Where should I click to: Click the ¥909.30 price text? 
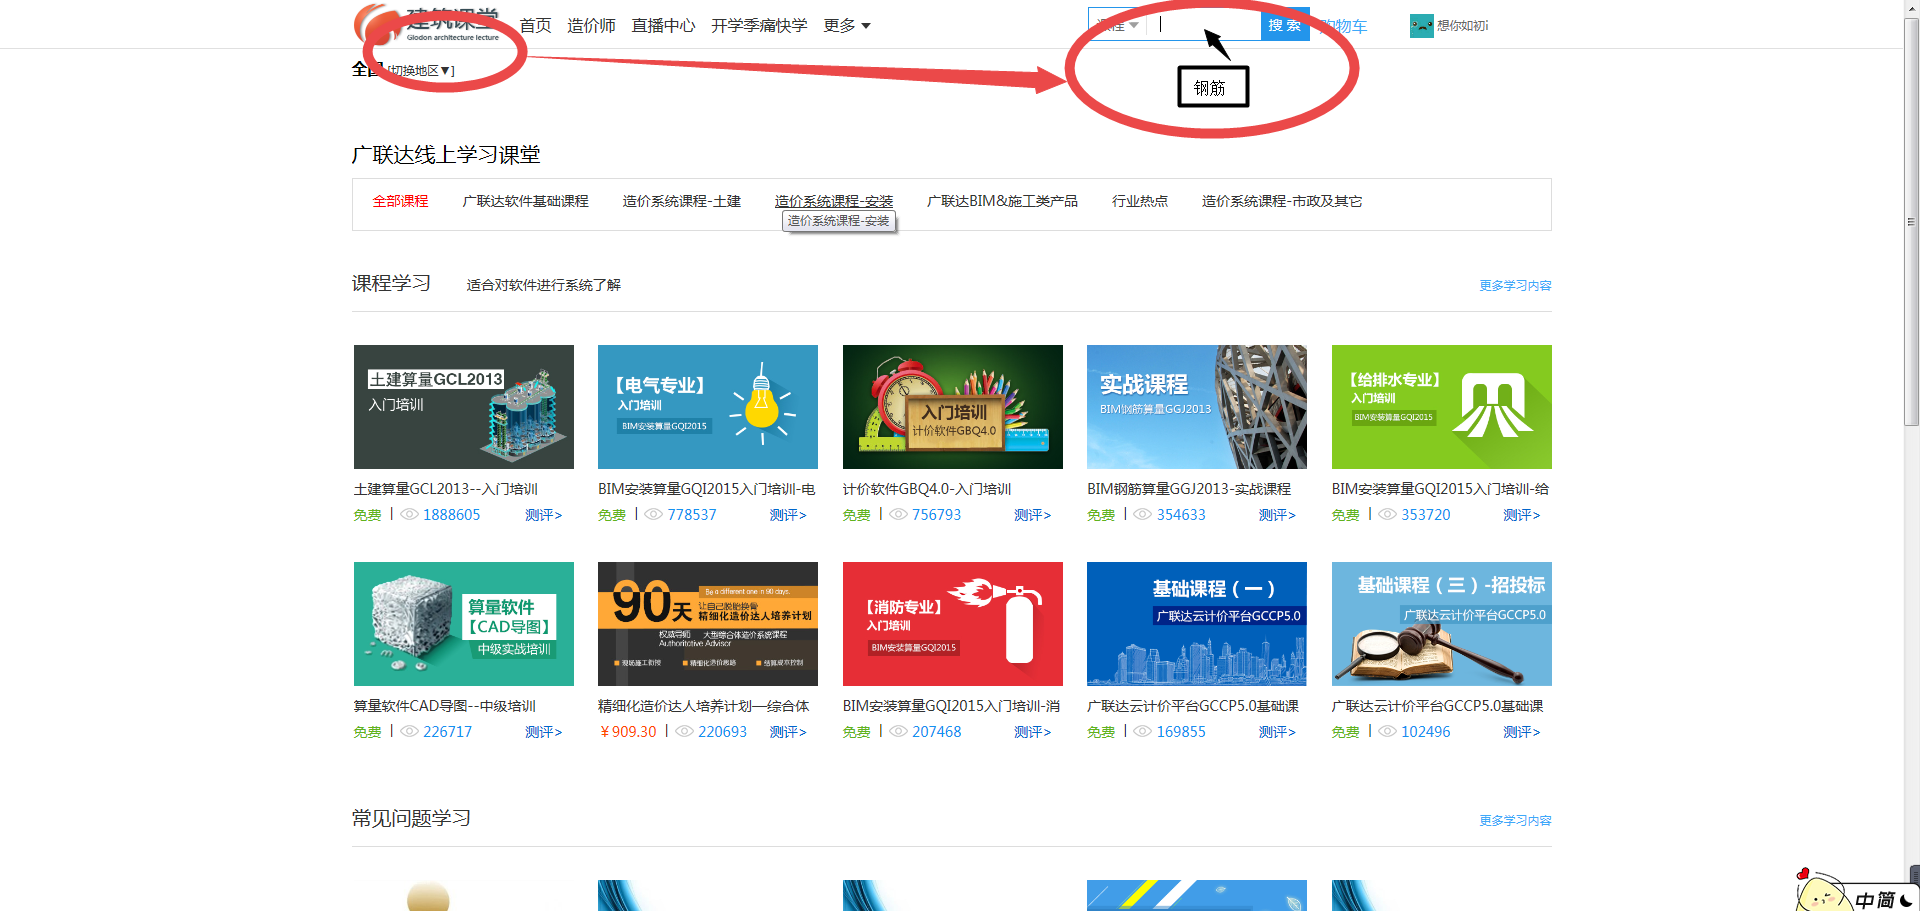click(x=628, y=732)
